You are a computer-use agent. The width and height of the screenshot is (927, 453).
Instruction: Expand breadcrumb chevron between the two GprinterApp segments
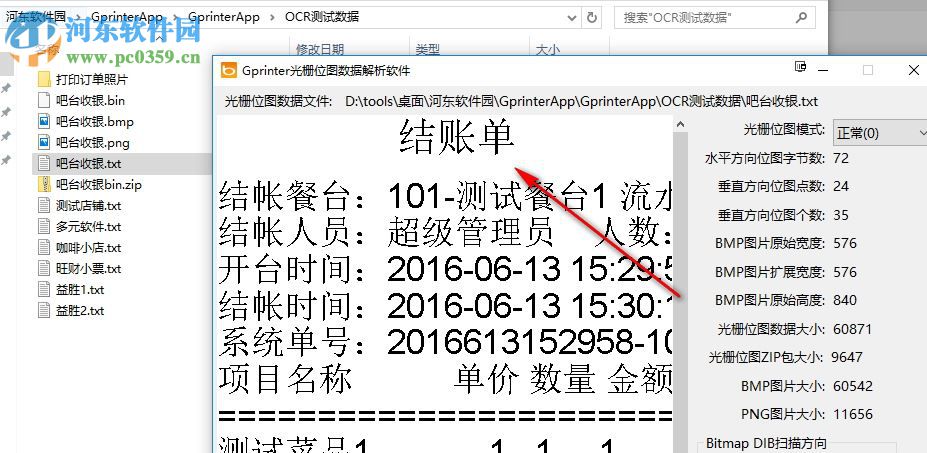176,17
